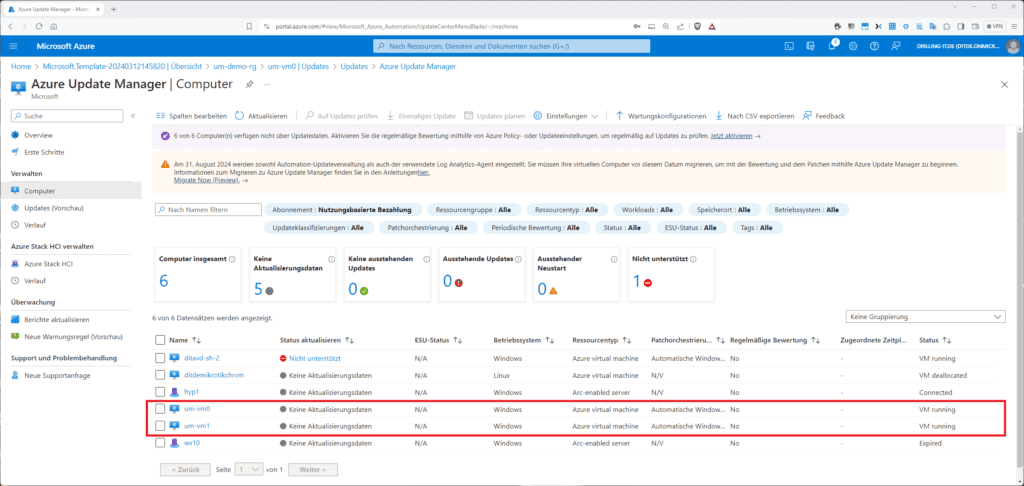Sort by Status column arrows
This screenshot has height=486, width=1024.
click(948, 340)
